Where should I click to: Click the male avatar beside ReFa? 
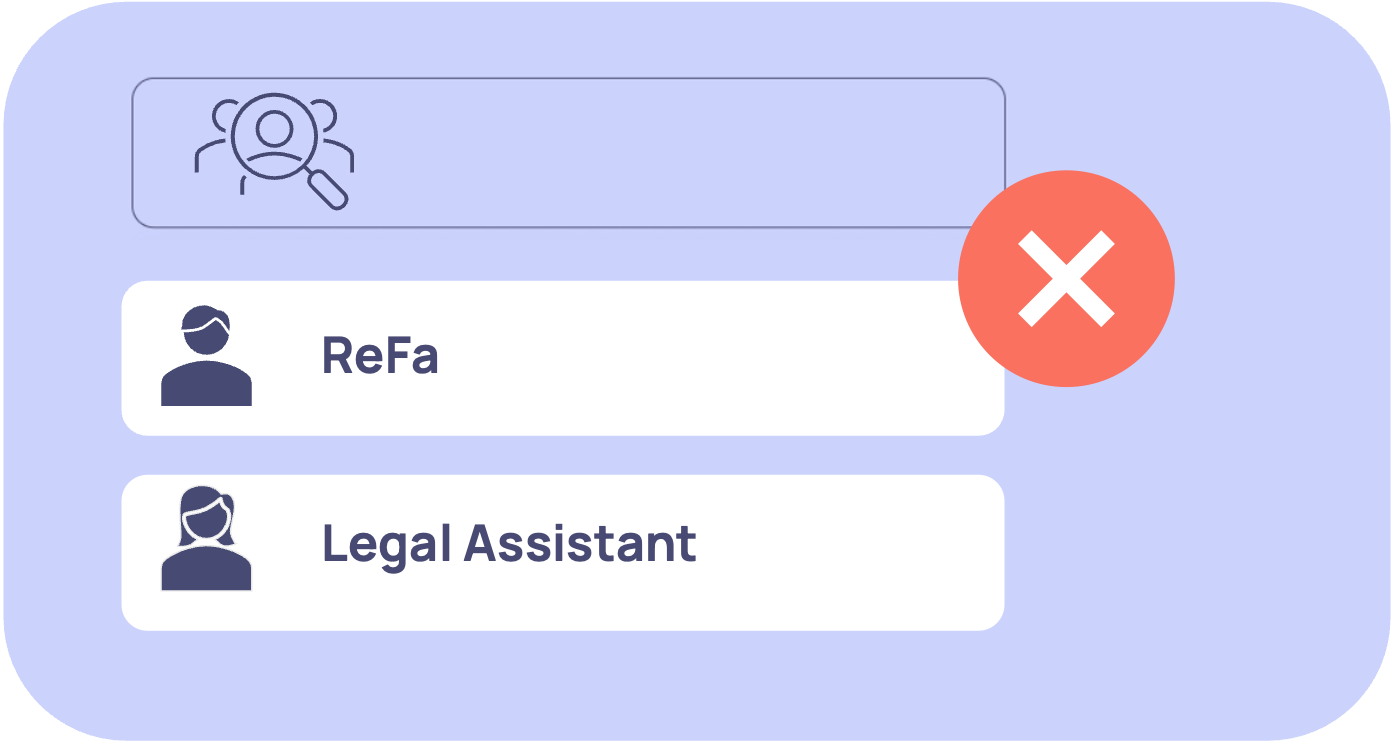pyautogui.click(x=206, y=357)
